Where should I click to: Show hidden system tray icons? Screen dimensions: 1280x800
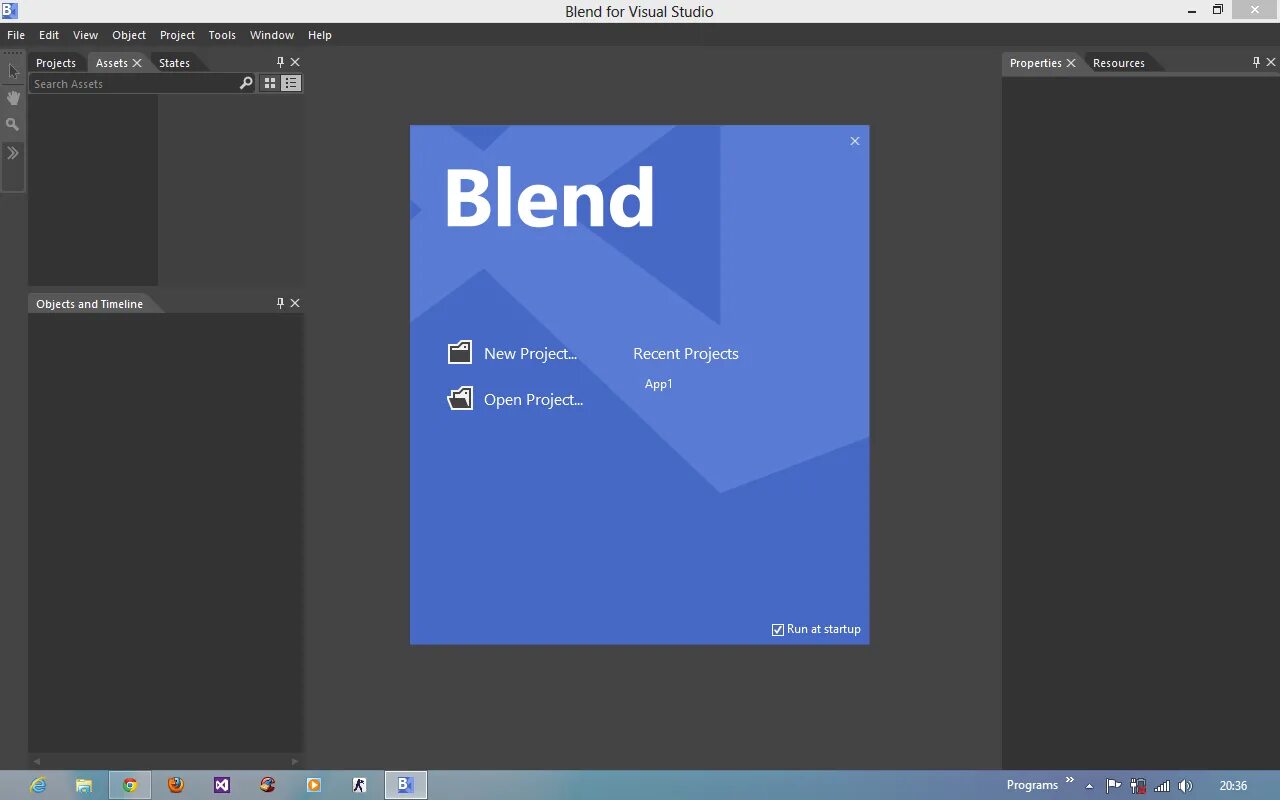[1089, 786]
